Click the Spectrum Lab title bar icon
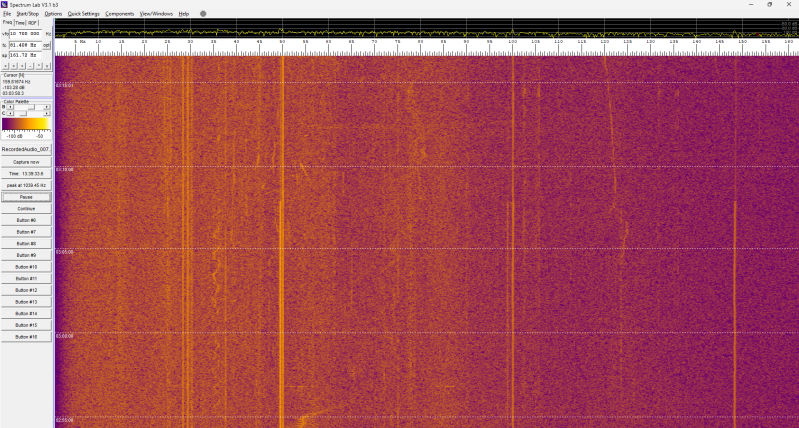The image size is (799, 428). click(5, 5)
